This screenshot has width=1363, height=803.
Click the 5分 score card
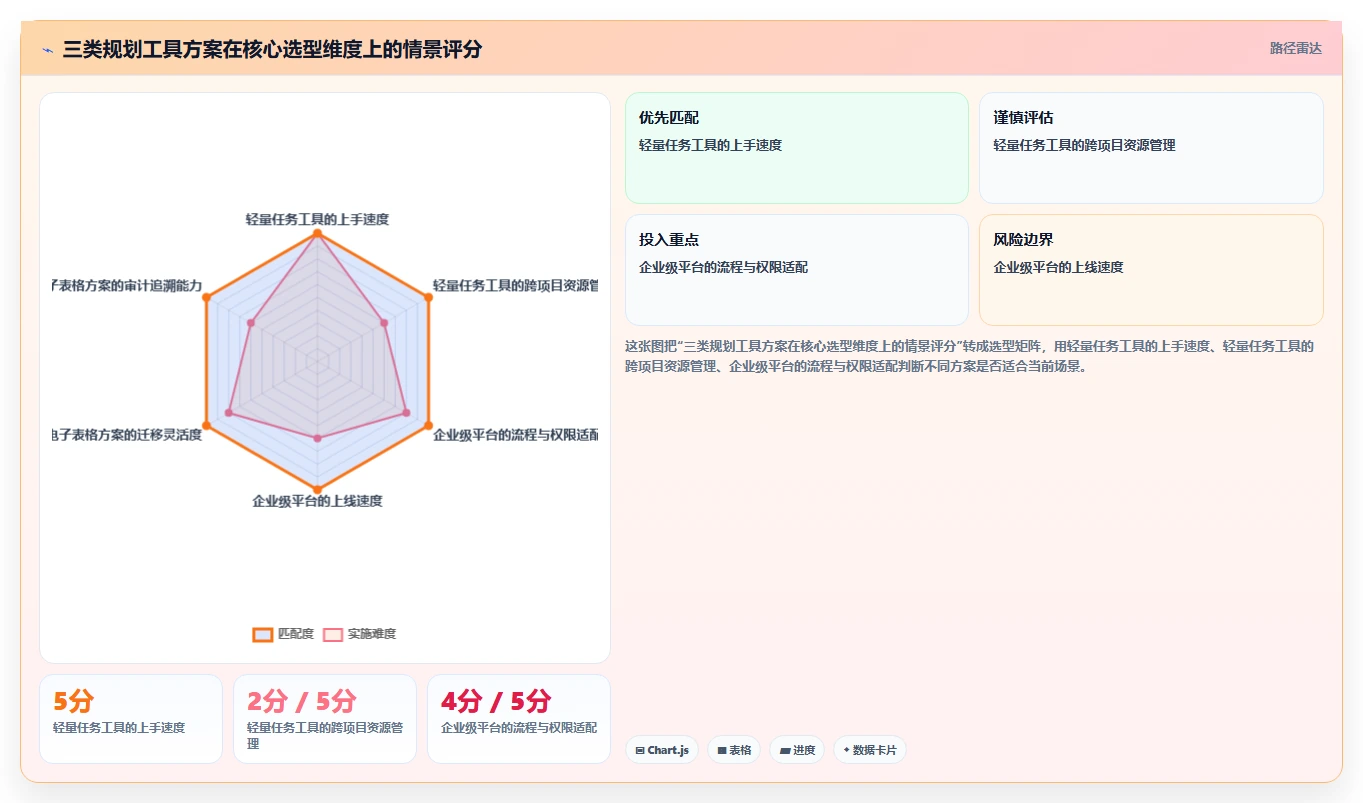(131, 719)
